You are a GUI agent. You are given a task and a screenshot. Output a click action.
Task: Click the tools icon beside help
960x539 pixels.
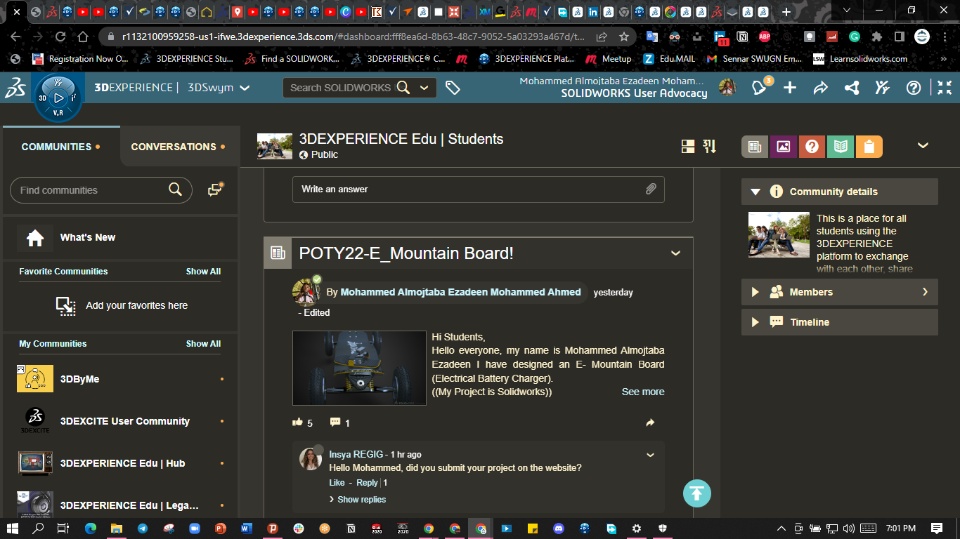(882, 88)
